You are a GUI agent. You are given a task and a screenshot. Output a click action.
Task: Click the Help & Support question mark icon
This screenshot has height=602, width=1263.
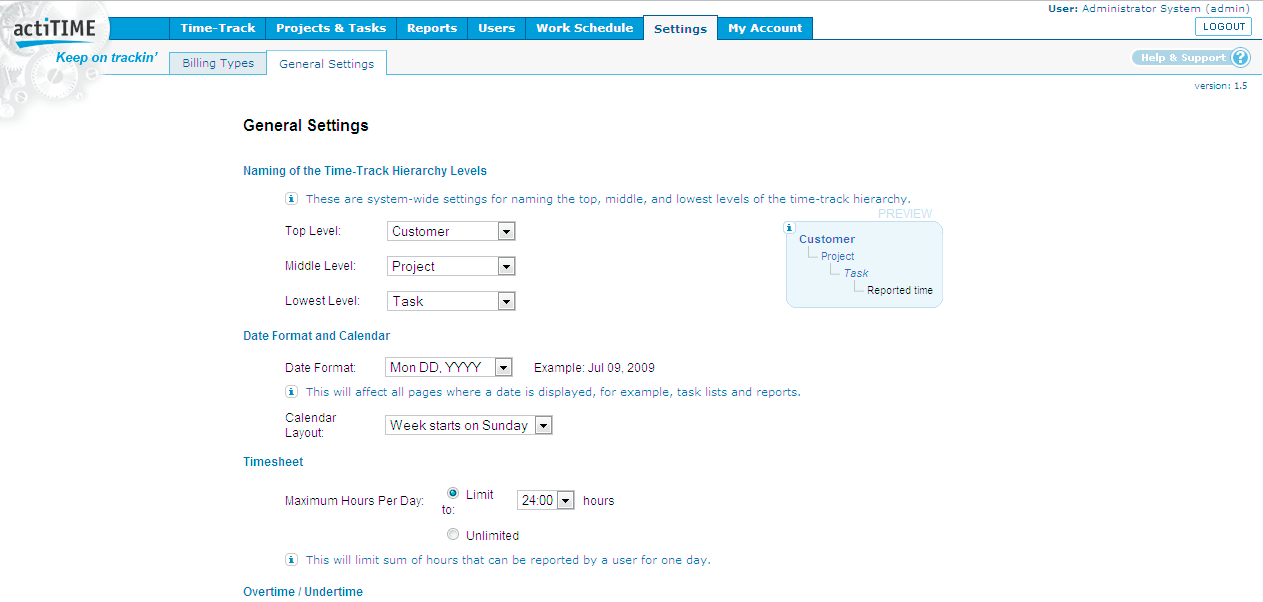[x=1240, y=58]
